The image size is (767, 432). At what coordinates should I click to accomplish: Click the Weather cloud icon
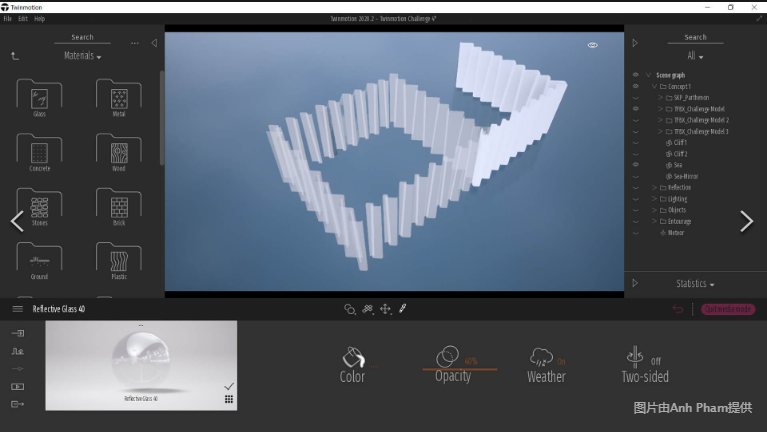point(541,357)
